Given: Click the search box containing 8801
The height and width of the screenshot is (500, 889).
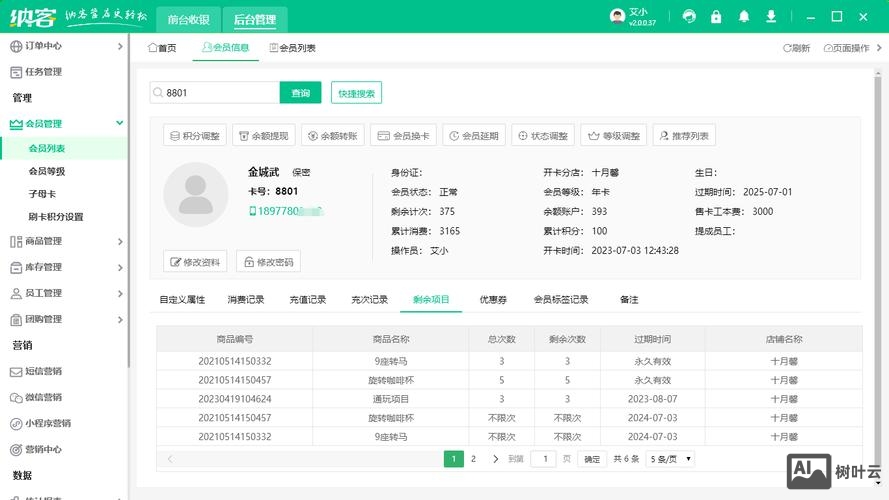Looking at the screenshot, I should point(215,93).
